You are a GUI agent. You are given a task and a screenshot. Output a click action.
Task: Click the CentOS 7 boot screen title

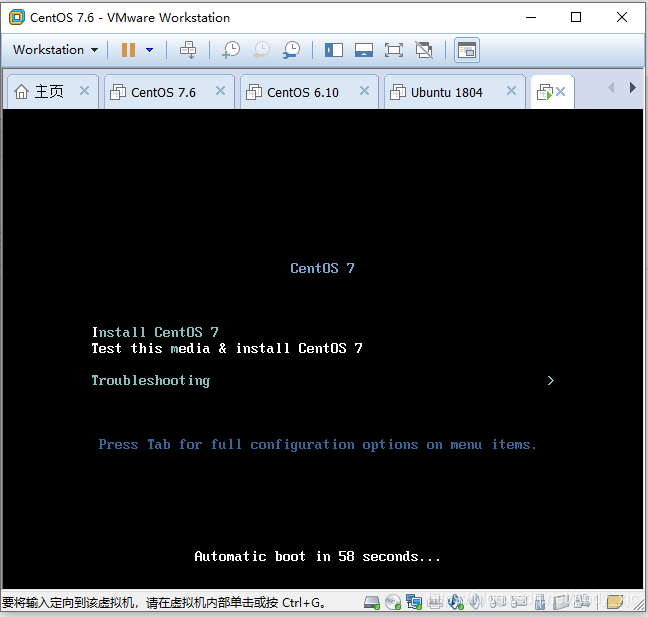[x=322, y=268]
